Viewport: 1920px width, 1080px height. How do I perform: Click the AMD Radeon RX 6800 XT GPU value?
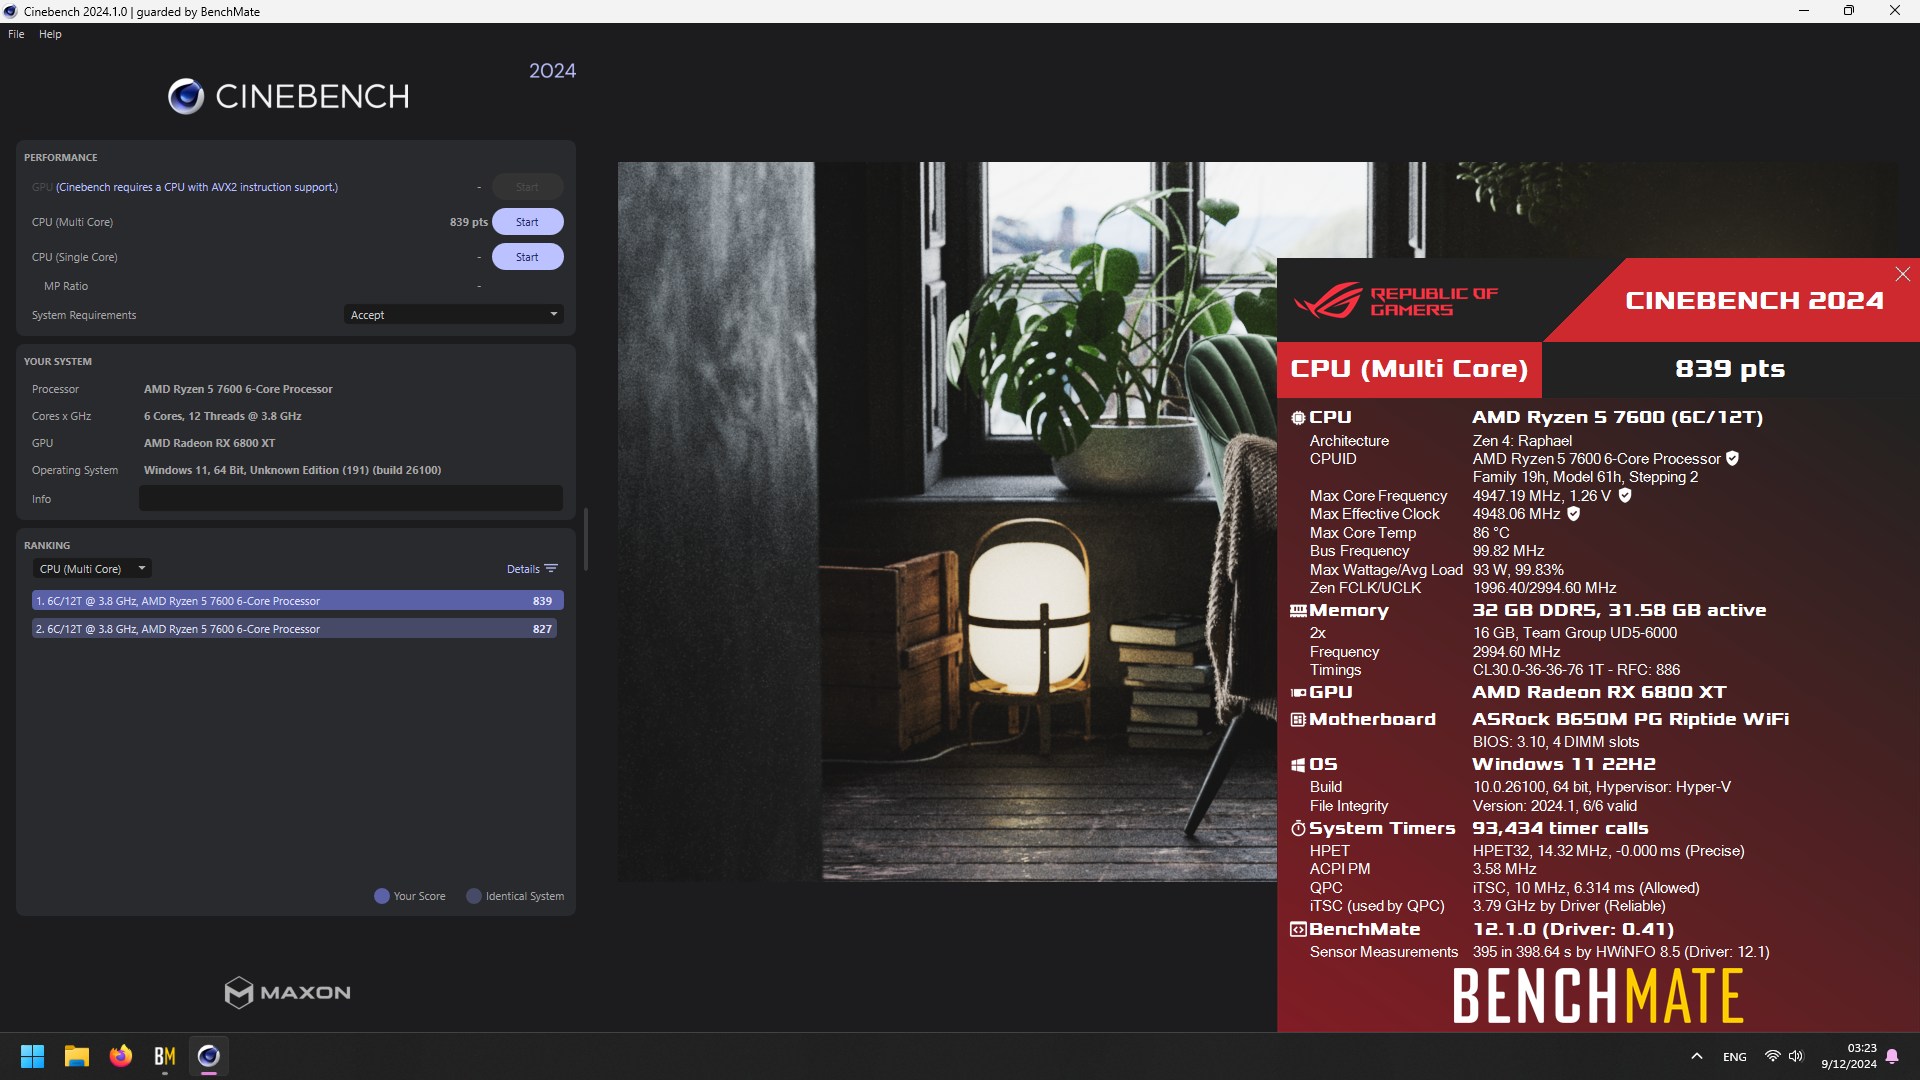pyautogui.click(x=209, y=443)
